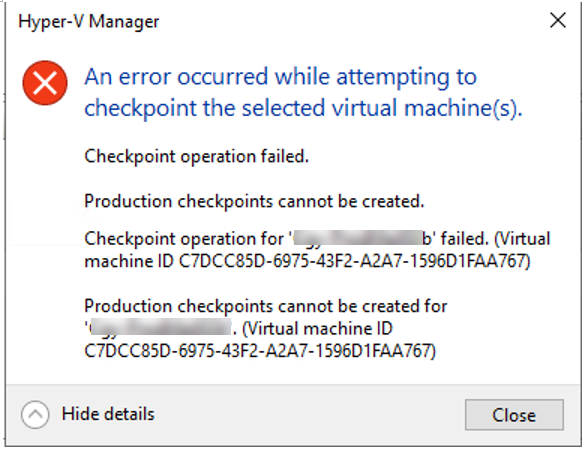
Task: Click the 'Checkpoint operation for' text
Action: click(x=184, y=239)
